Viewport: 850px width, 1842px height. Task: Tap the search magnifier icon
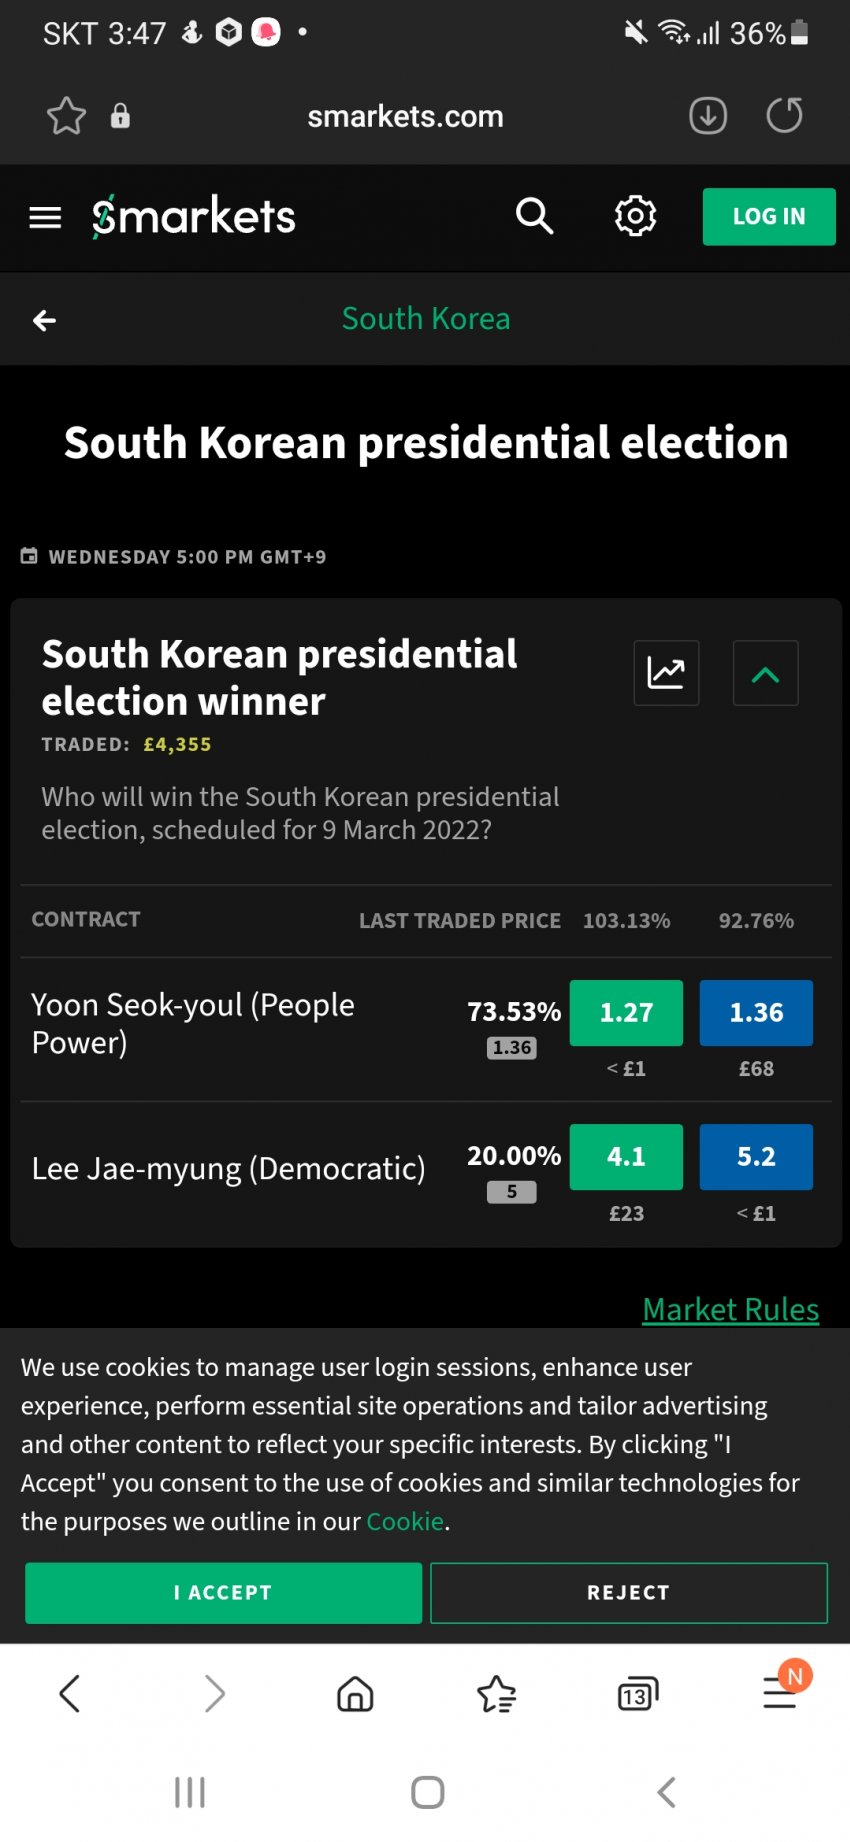pyautogui.click(x=534, y=216)
